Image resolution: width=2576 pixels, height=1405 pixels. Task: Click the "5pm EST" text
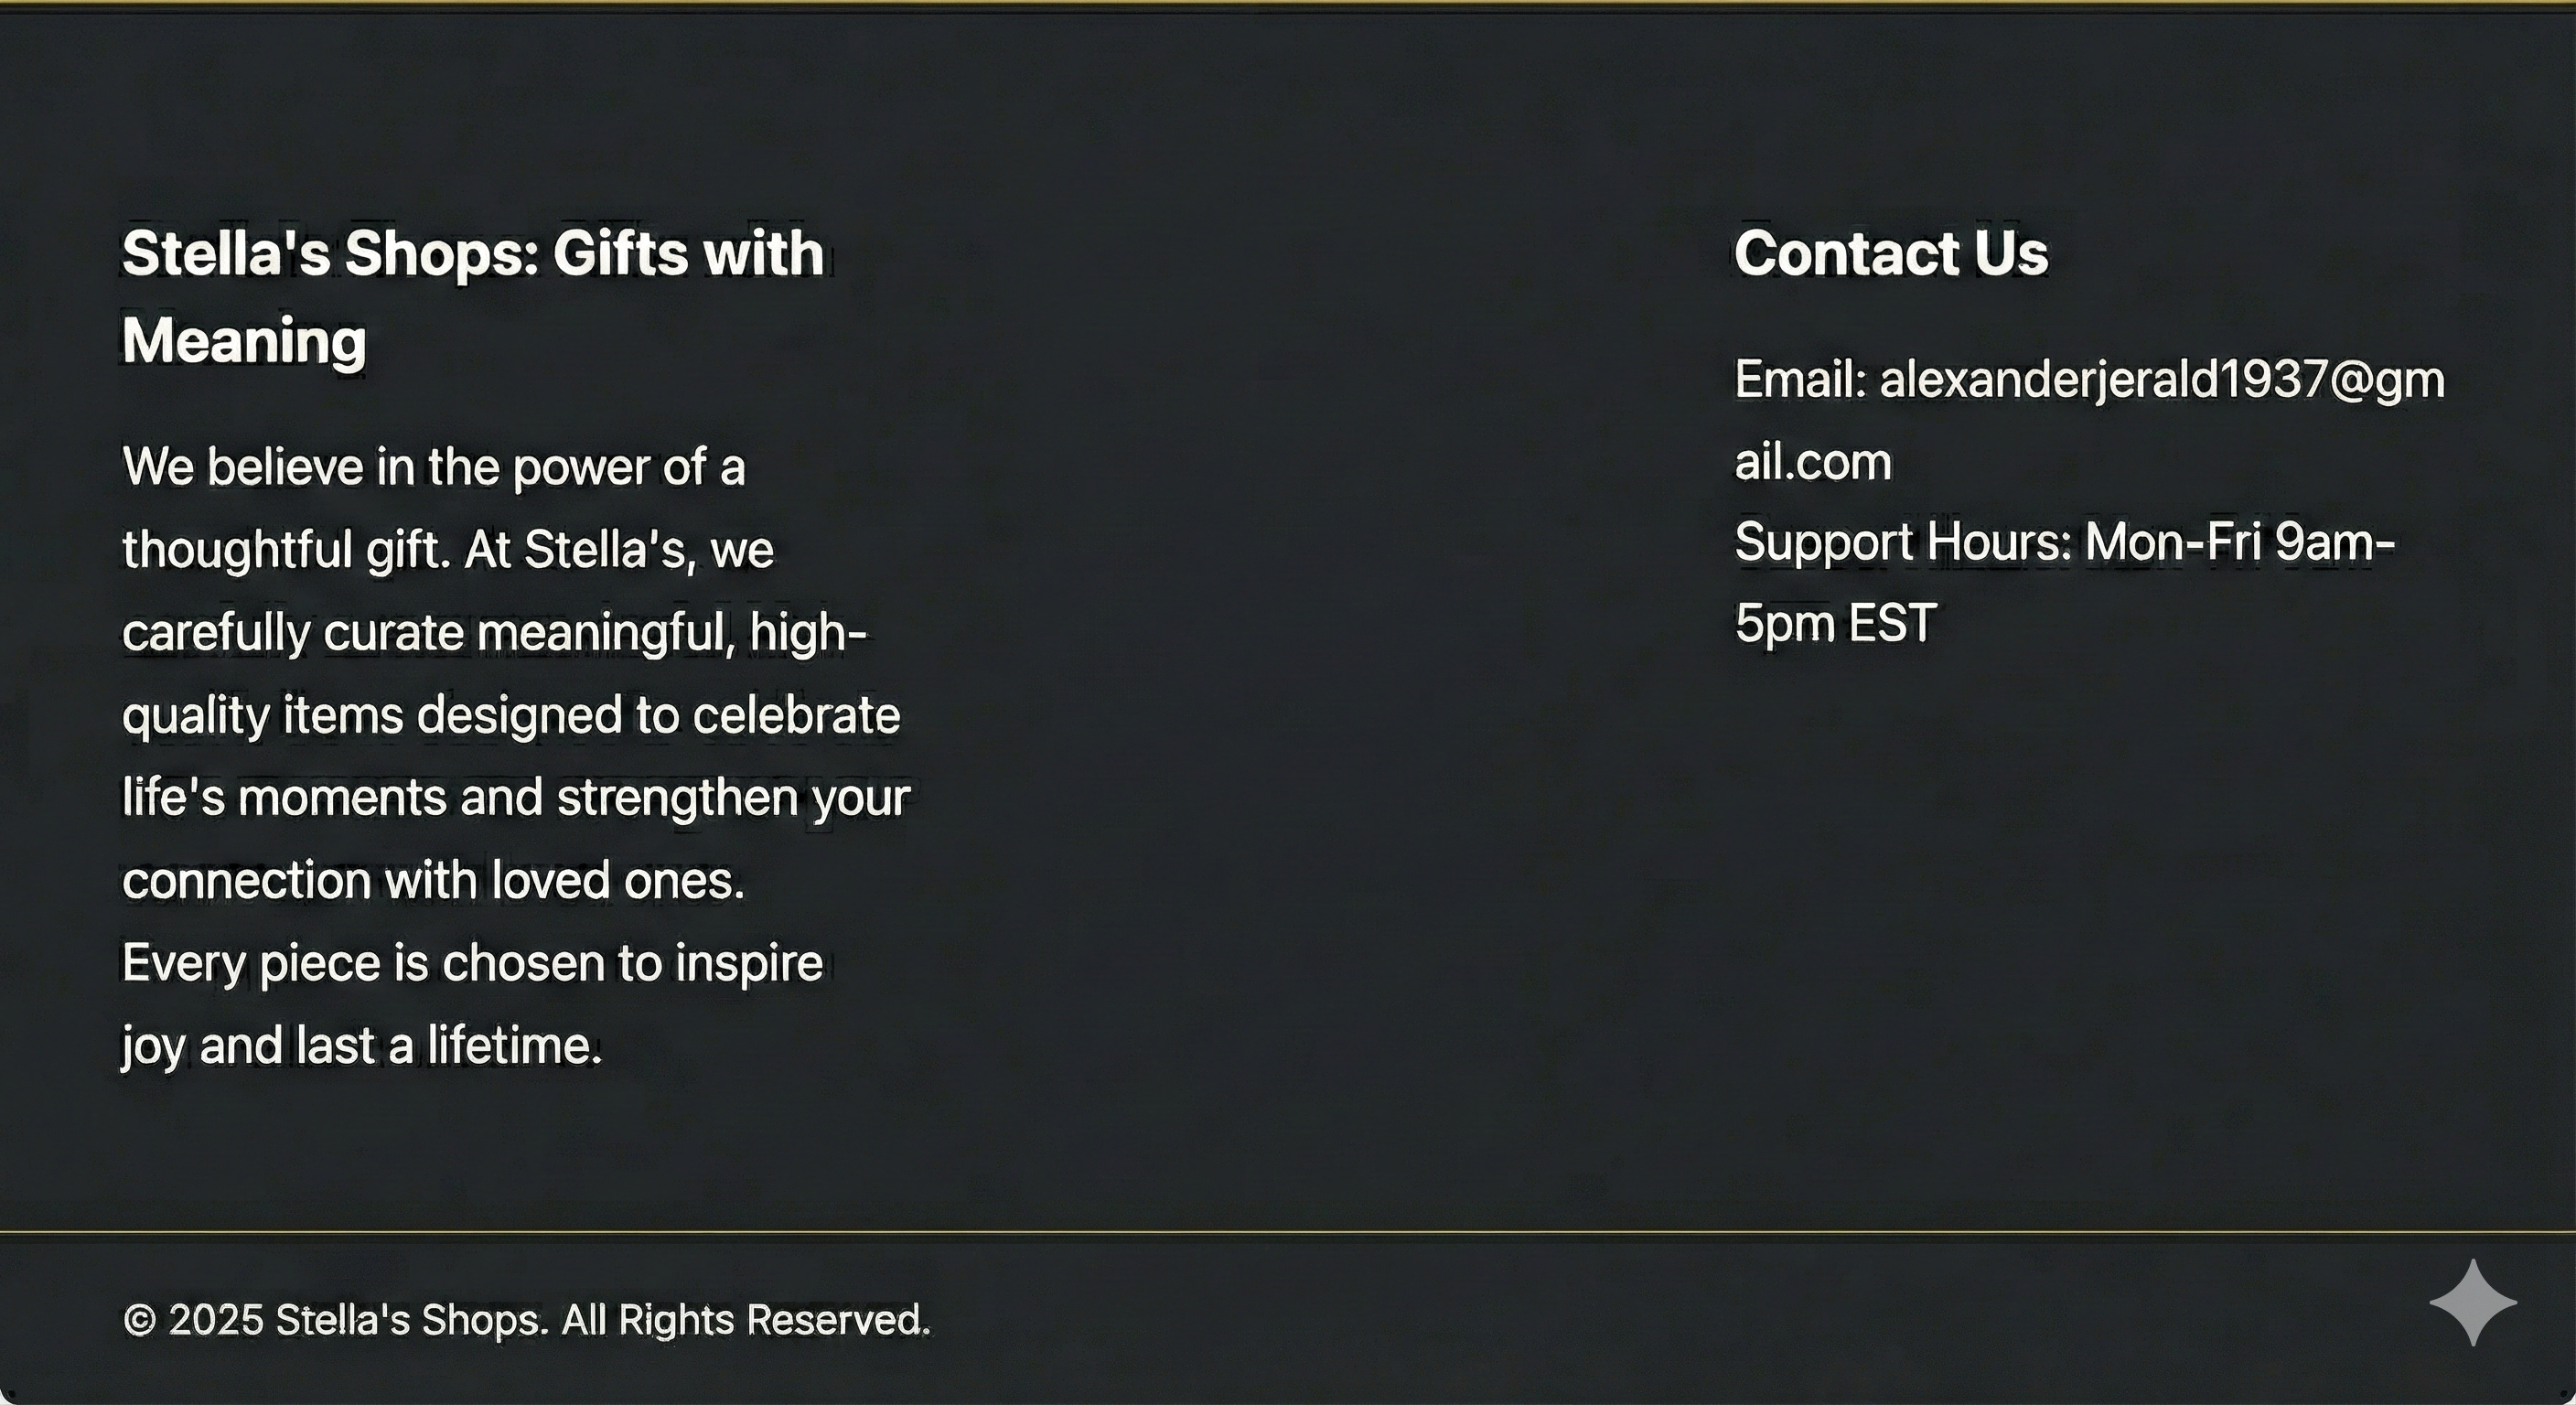(x=1835, y=624)
